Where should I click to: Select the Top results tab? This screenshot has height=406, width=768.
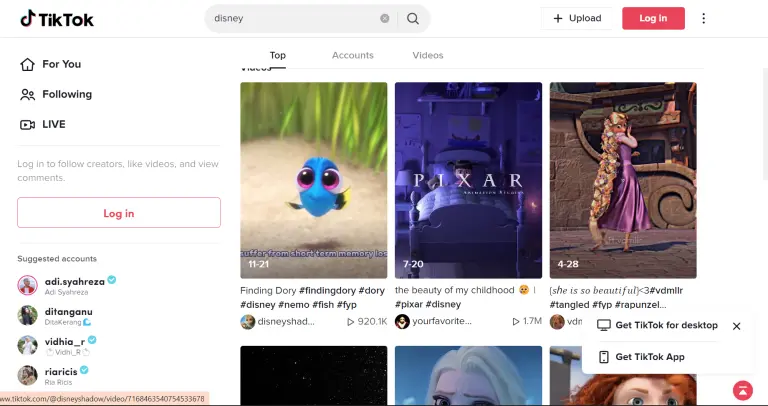pyautogui.click(x=277, y=55)
